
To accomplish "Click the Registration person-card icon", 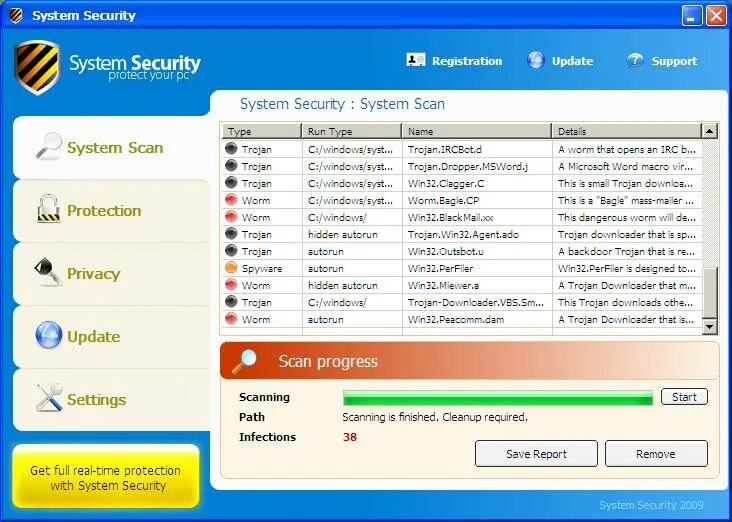I will pos(415,60).
